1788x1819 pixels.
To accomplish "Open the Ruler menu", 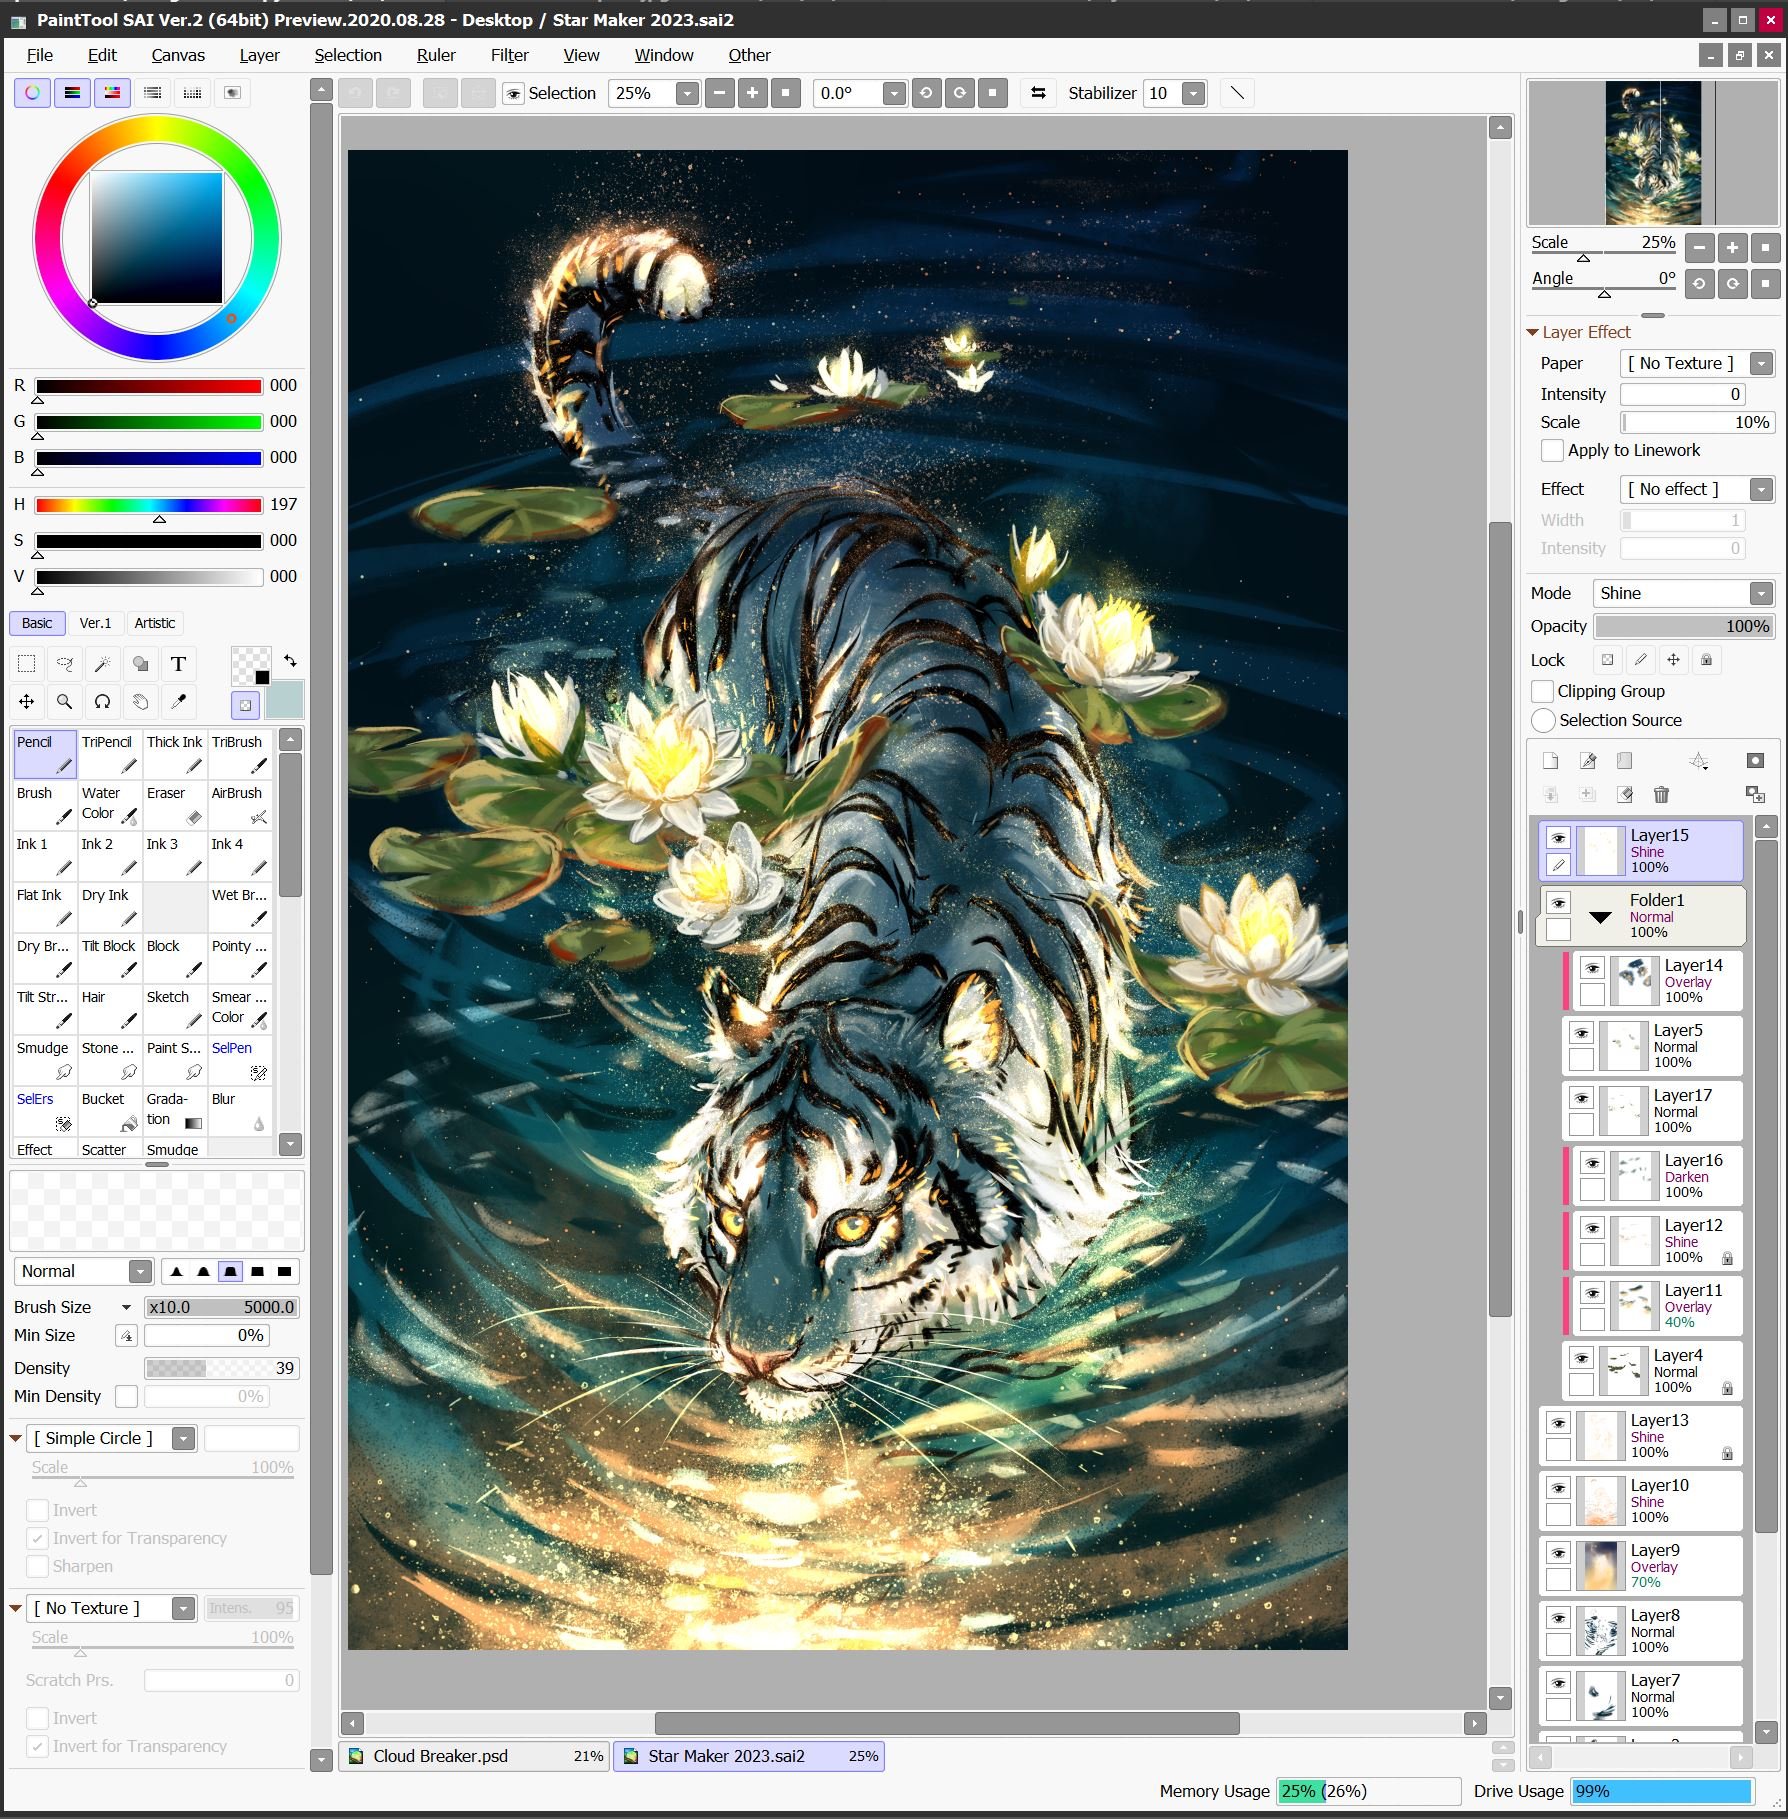I will click(x=436, y=56).
